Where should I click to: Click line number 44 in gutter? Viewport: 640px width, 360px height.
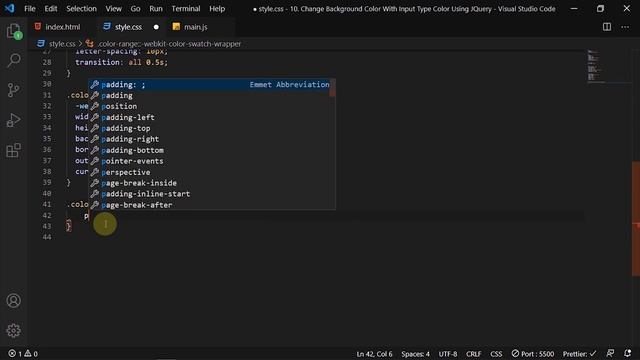[x=47, y=237]
